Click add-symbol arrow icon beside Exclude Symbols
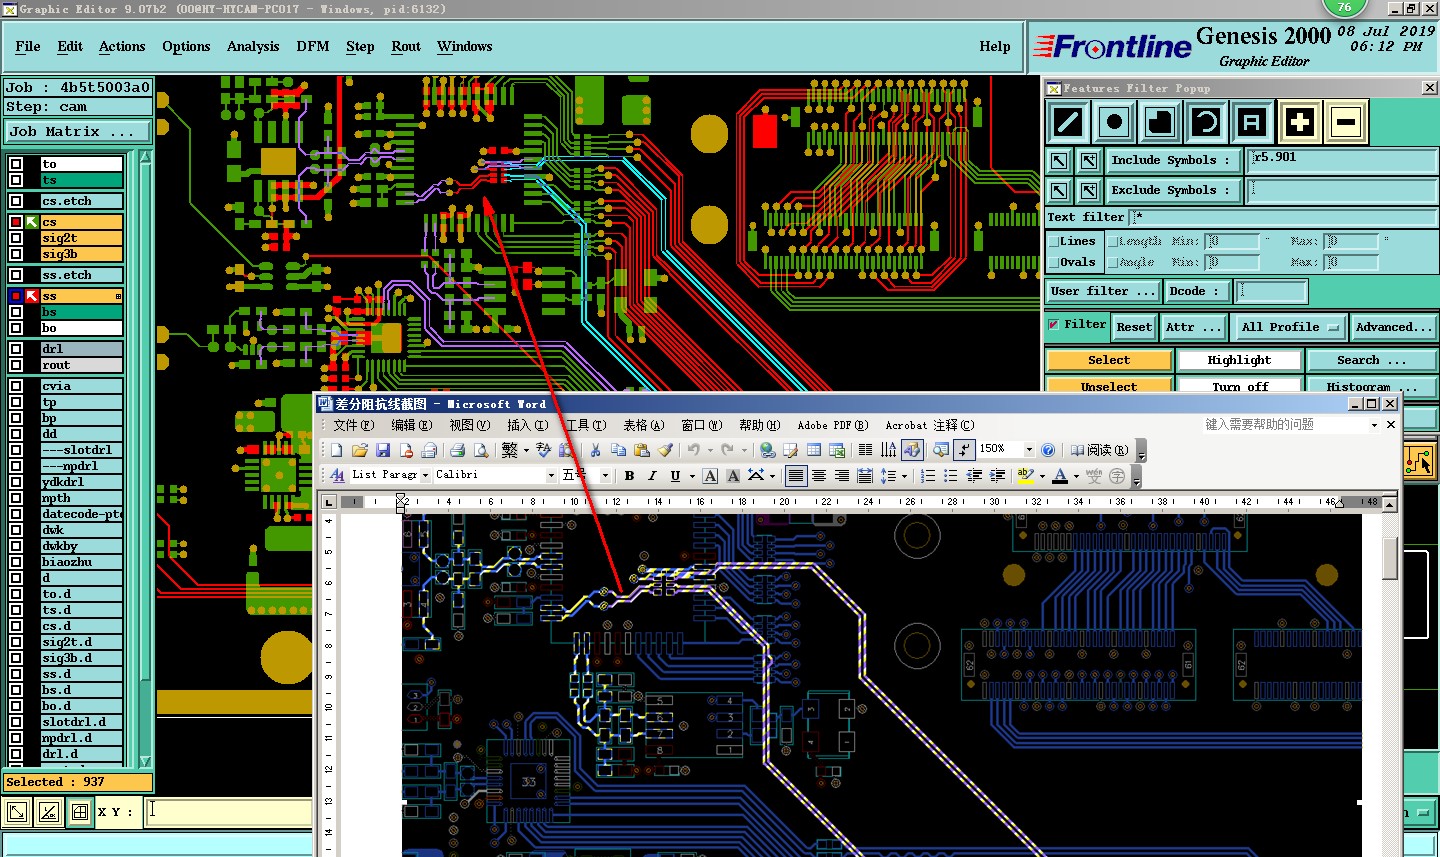This screenshot has height=857, width=1440. (x=1088, y=190)
